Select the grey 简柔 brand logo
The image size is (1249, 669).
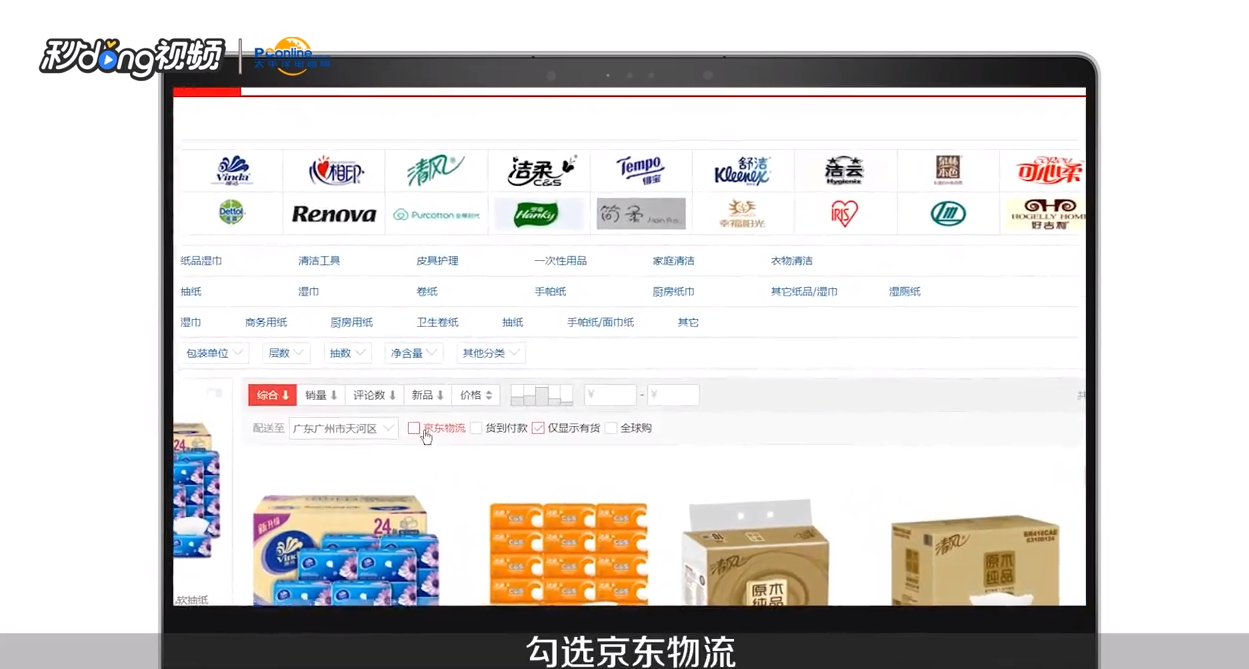tap(641, 214)
